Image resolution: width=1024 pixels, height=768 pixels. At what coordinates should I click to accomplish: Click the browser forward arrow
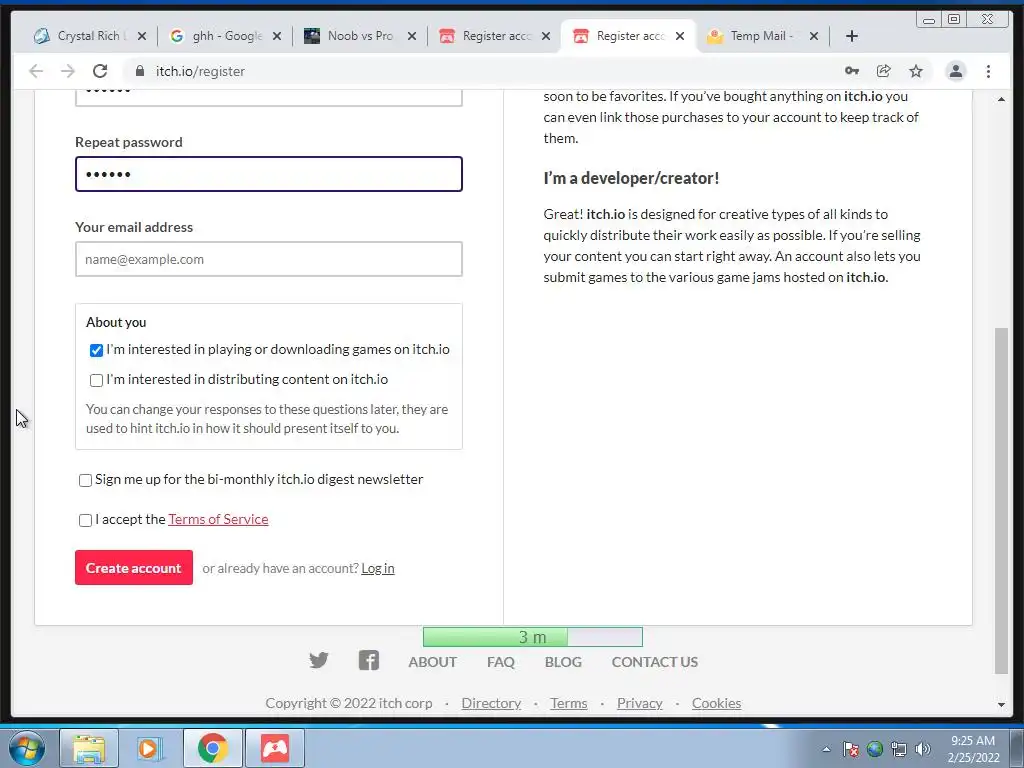[68, 71]
